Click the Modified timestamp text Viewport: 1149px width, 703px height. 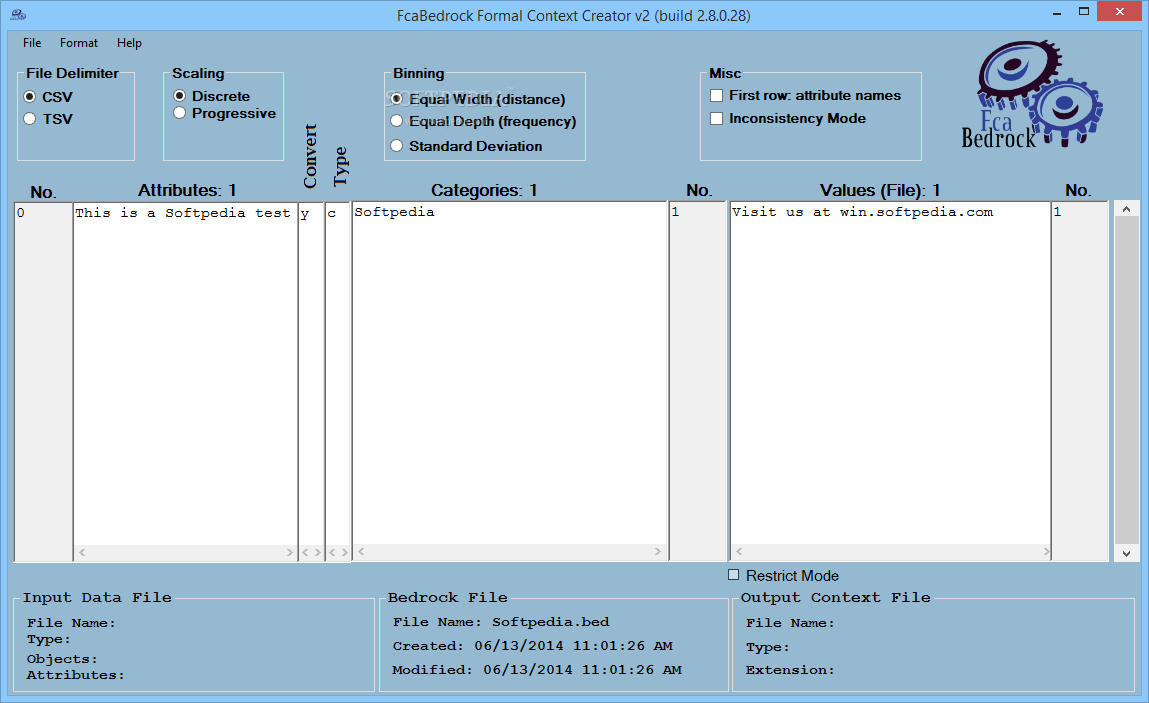583,669
